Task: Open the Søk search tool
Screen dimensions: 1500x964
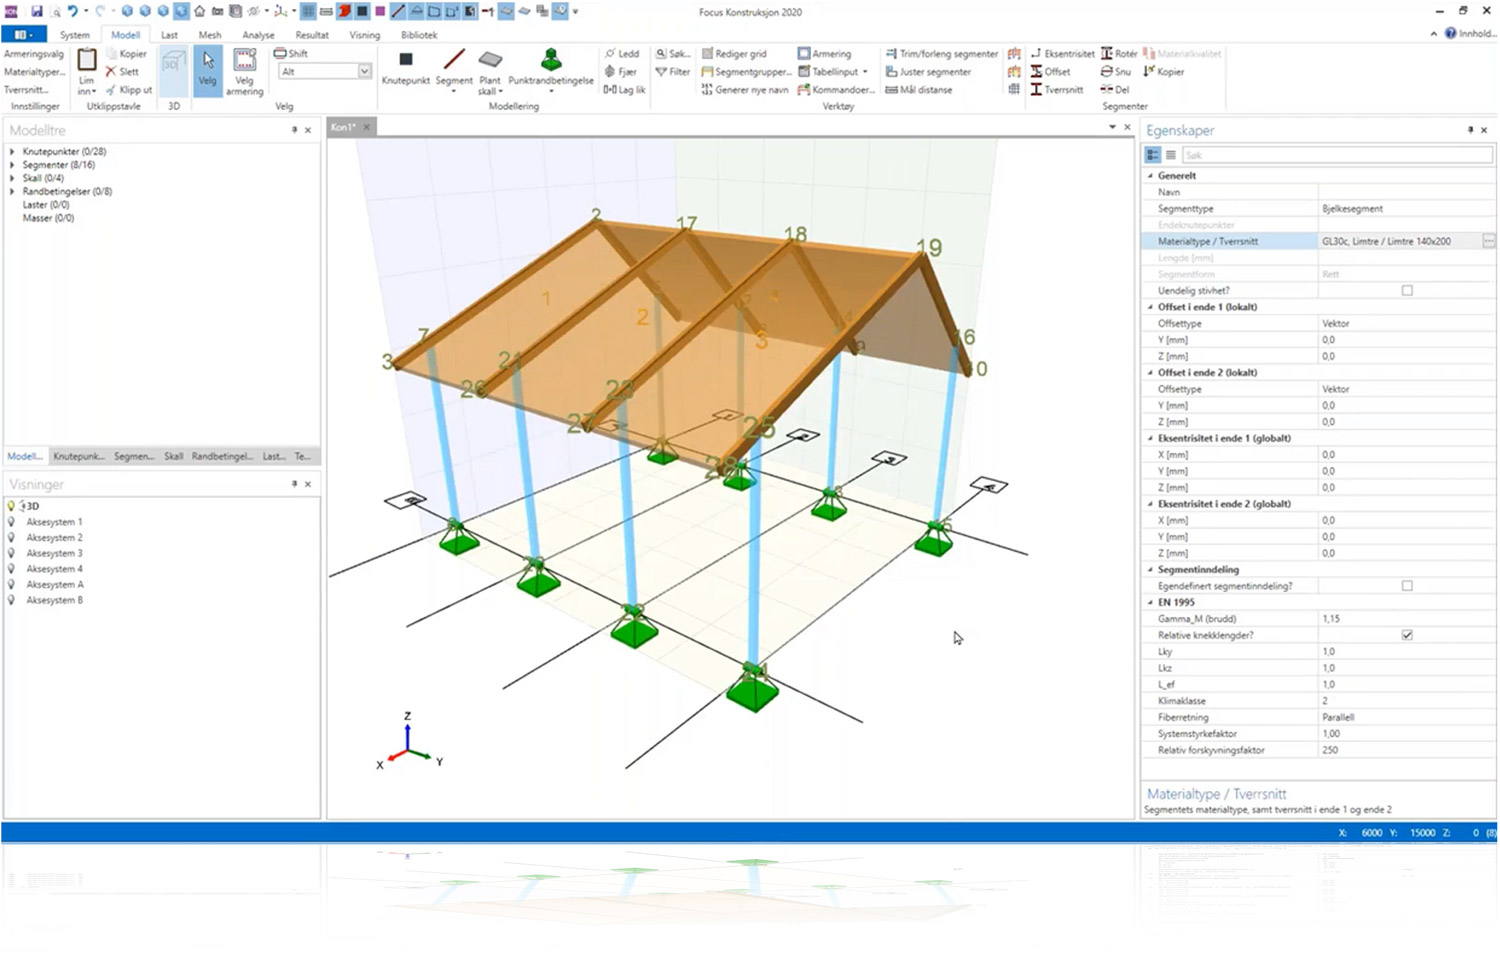Action: point(673,54)
